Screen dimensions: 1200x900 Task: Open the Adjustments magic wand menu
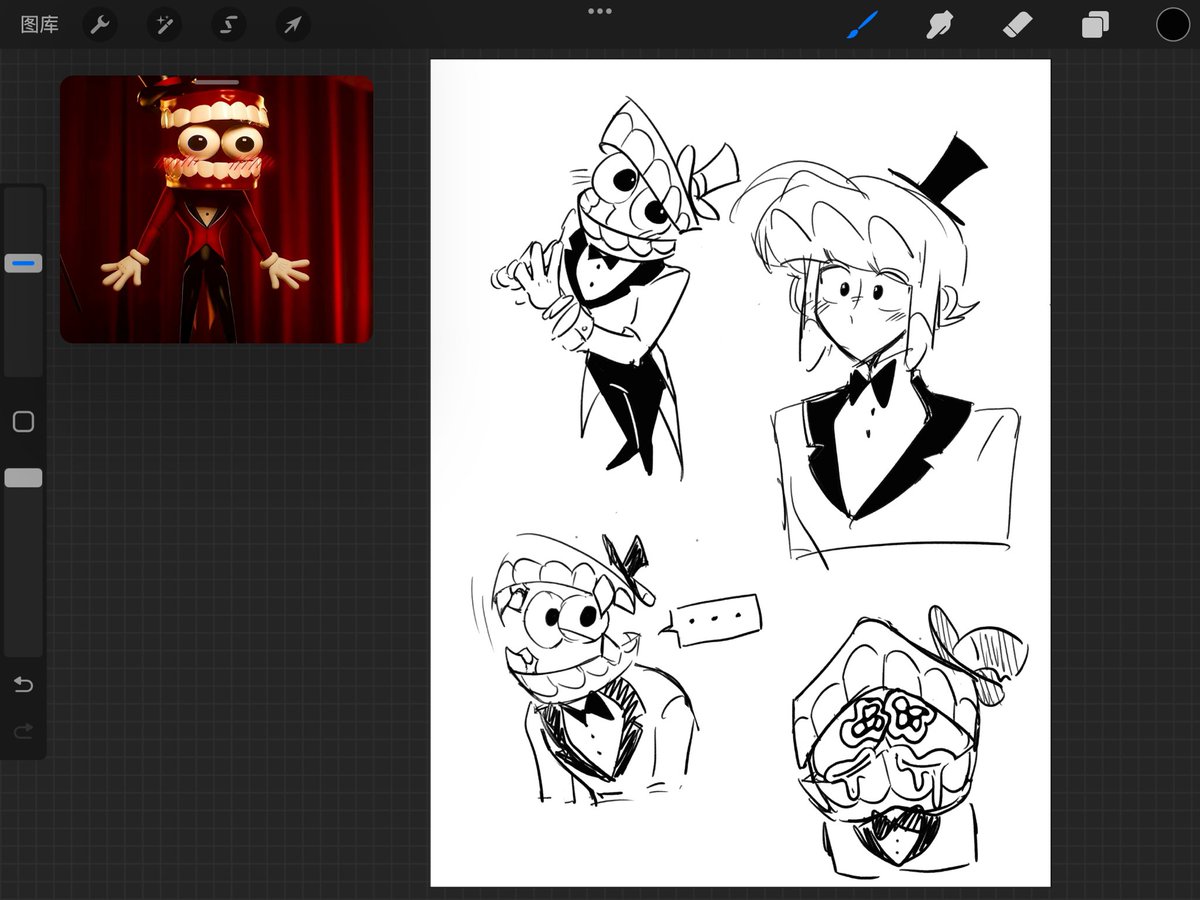click(163, 24)
